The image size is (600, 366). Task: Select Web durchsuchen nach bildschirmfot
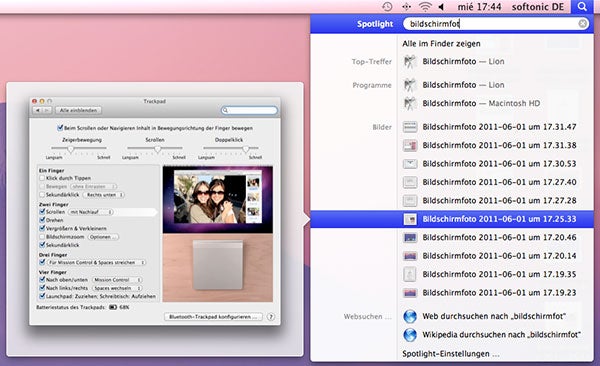[494, 316]
